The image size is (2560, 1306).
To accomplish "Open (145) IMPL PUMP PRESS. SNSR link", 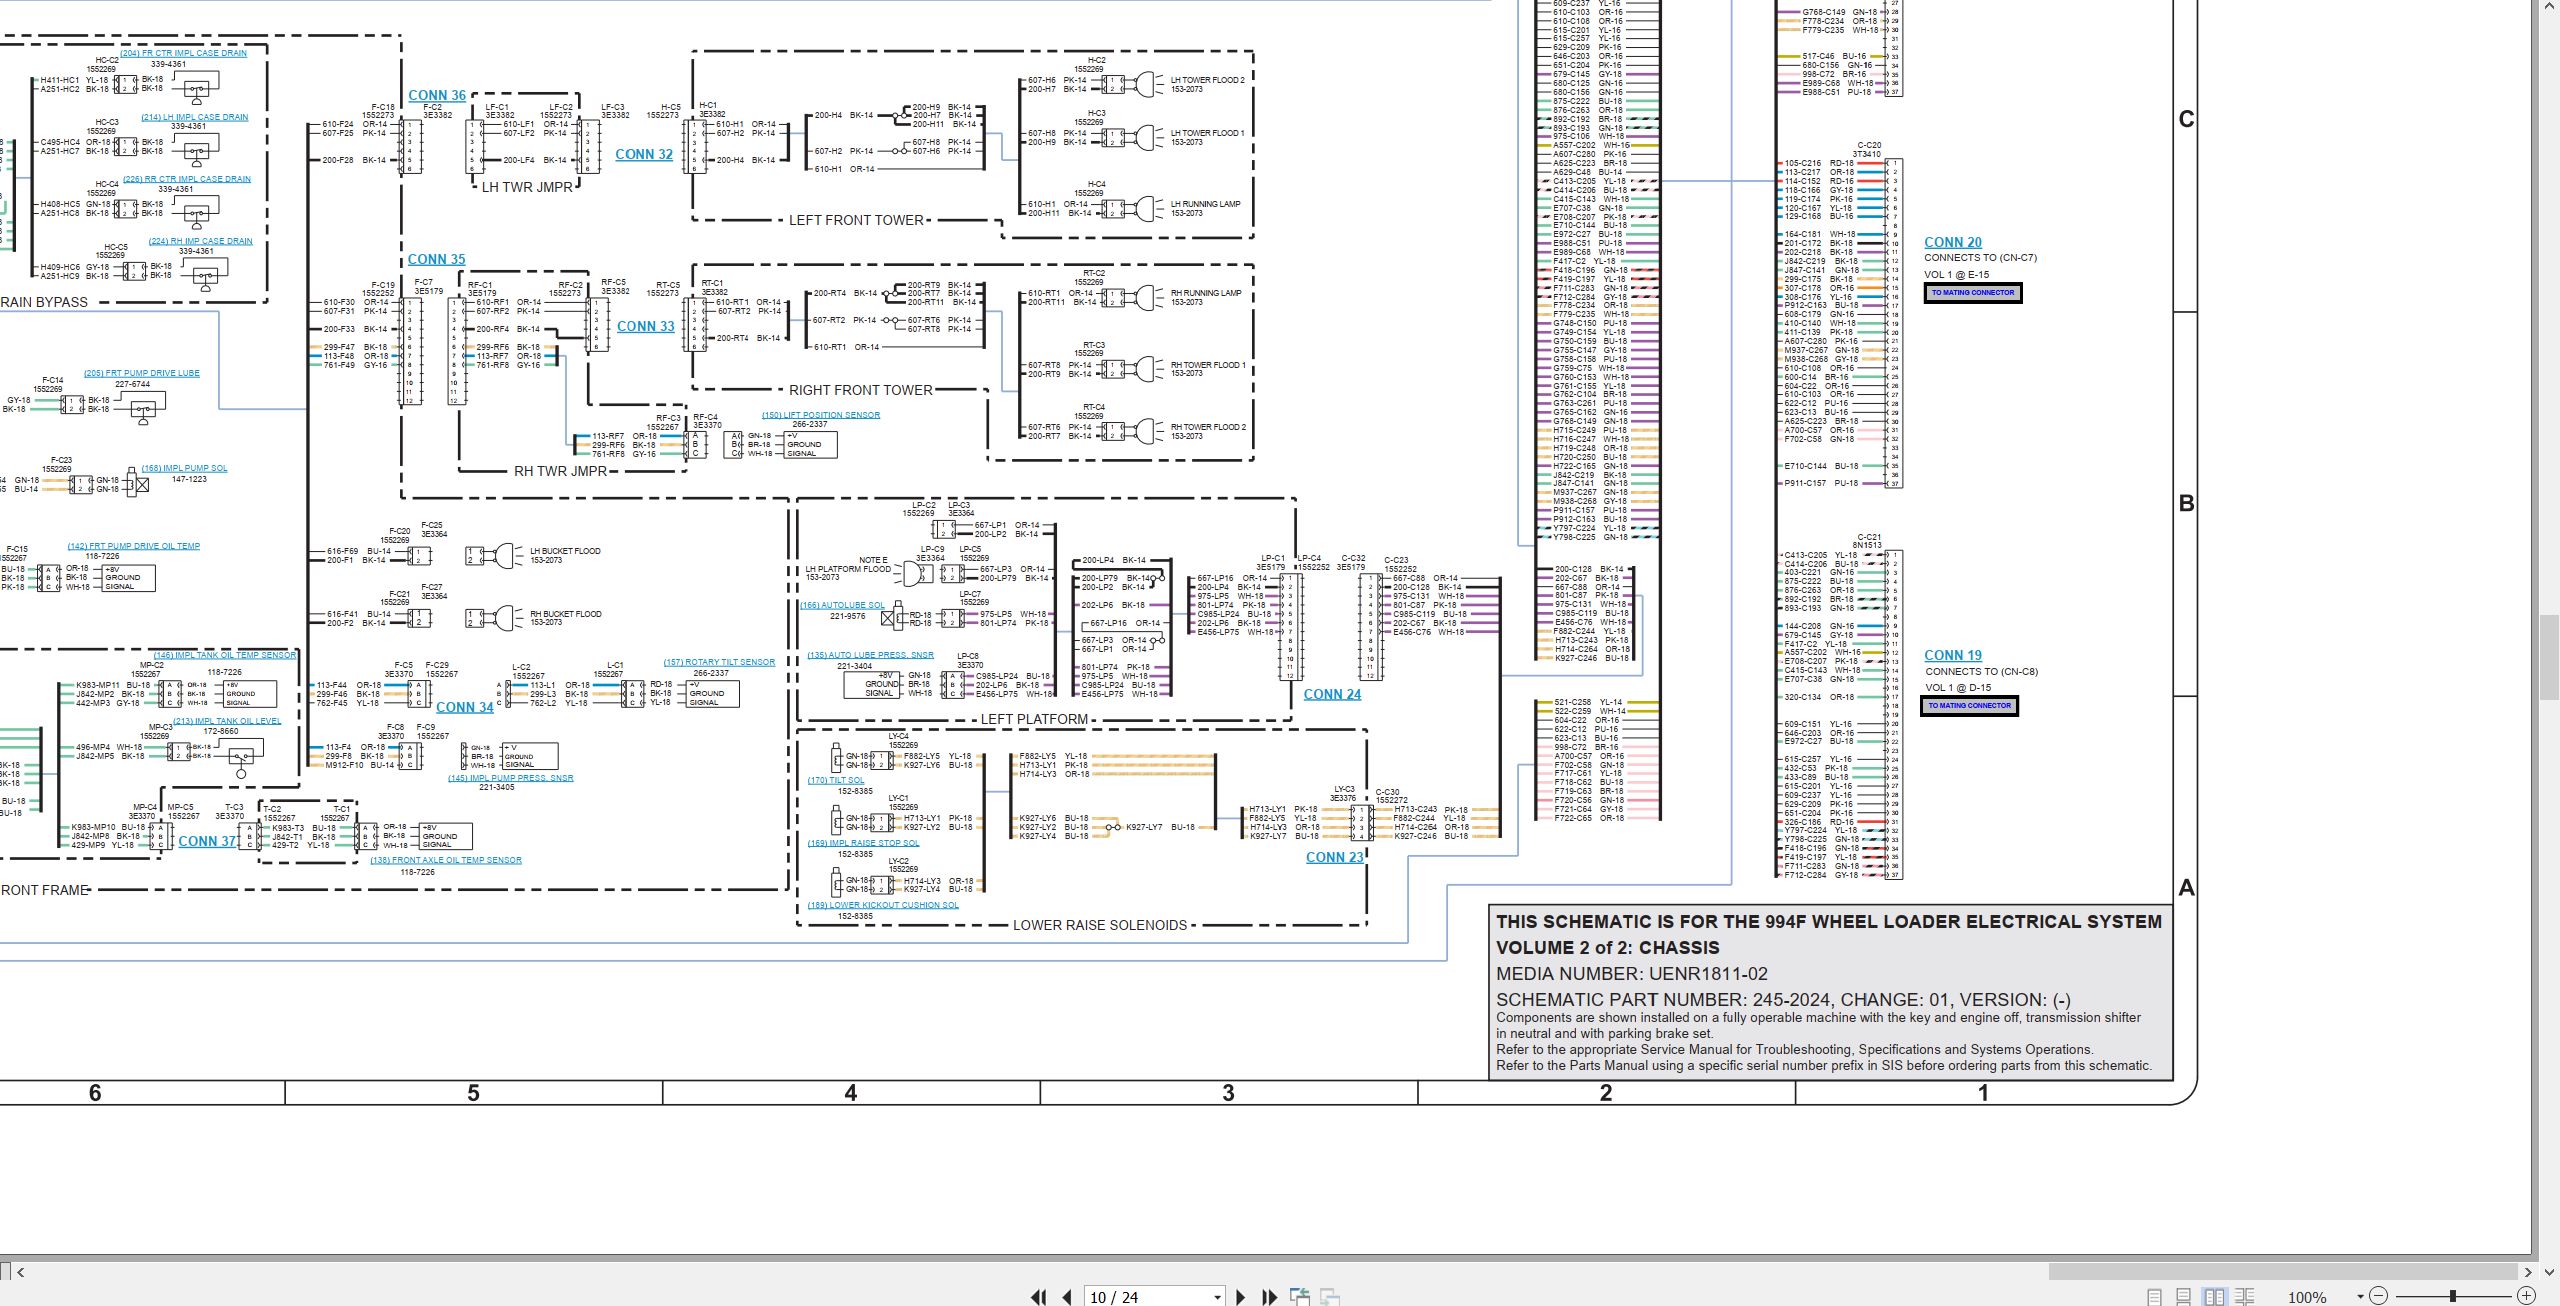I will tap(511, 778).
